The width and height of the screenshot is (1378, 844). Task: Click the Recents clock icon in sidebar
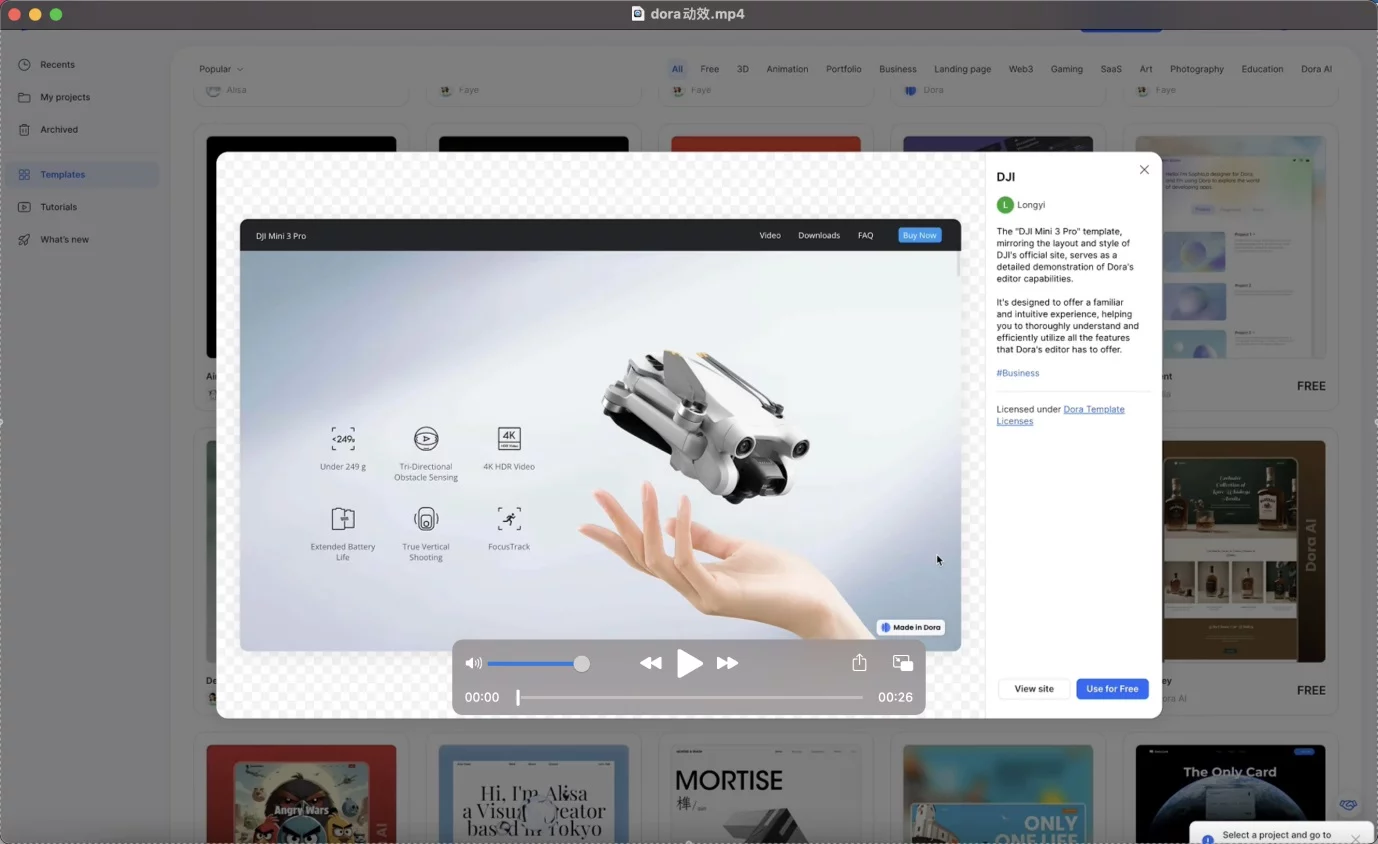click(24, 65)
